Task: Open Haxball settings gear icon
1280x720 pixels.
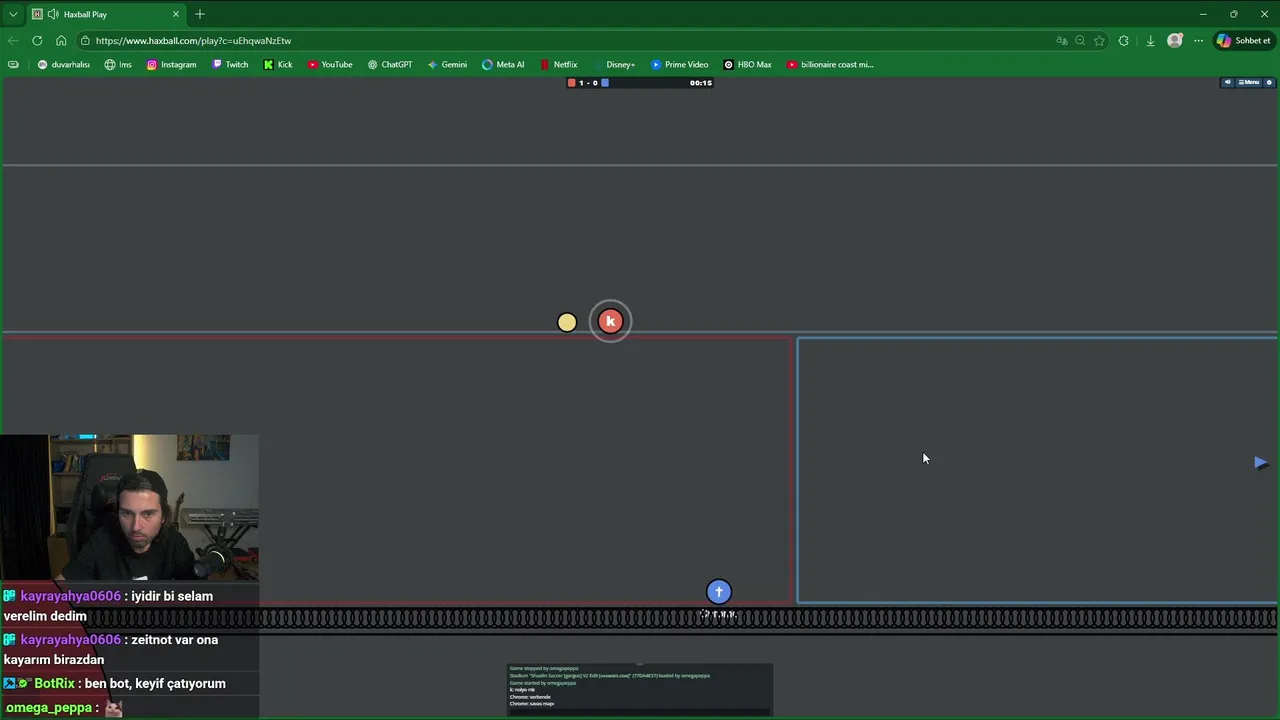Action: [1267, 83]
